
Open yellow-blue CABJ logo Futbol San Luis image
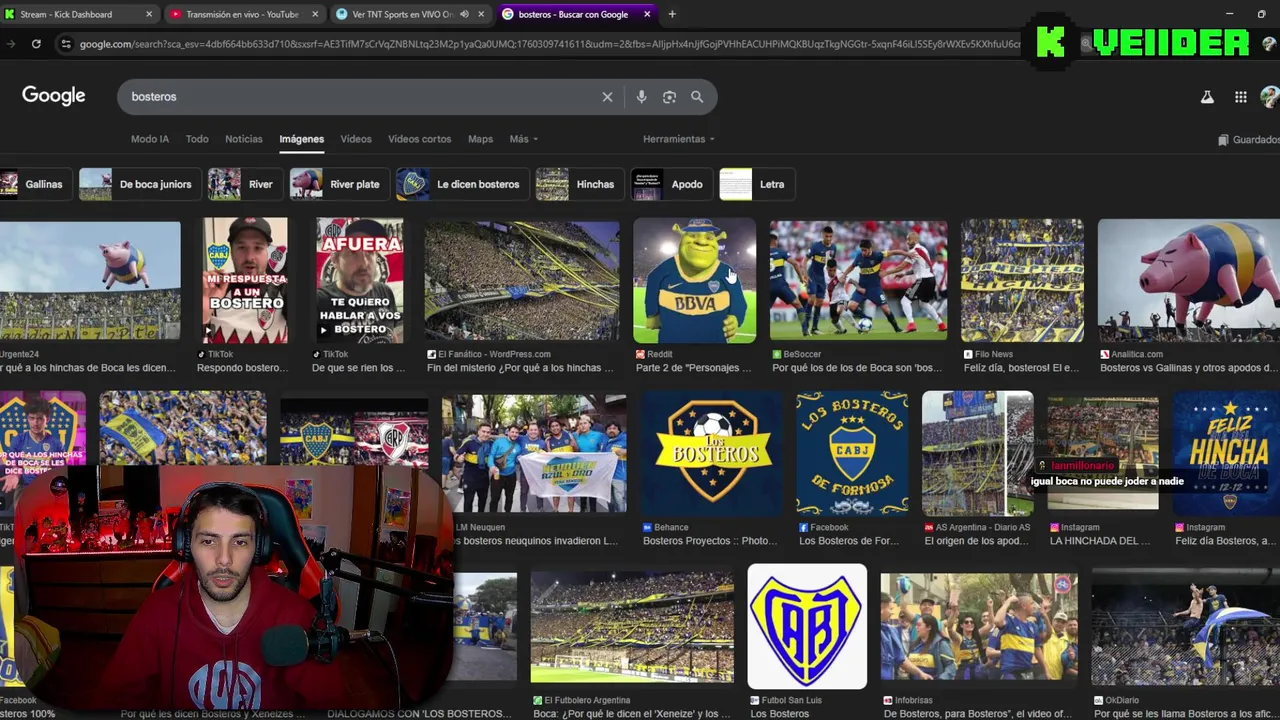pyautogui.click(x=807, y=626)
